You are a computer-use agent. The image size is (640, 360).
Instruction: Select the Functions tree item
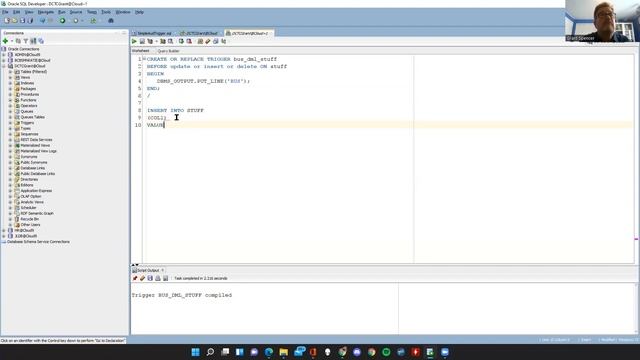(29, 100)
